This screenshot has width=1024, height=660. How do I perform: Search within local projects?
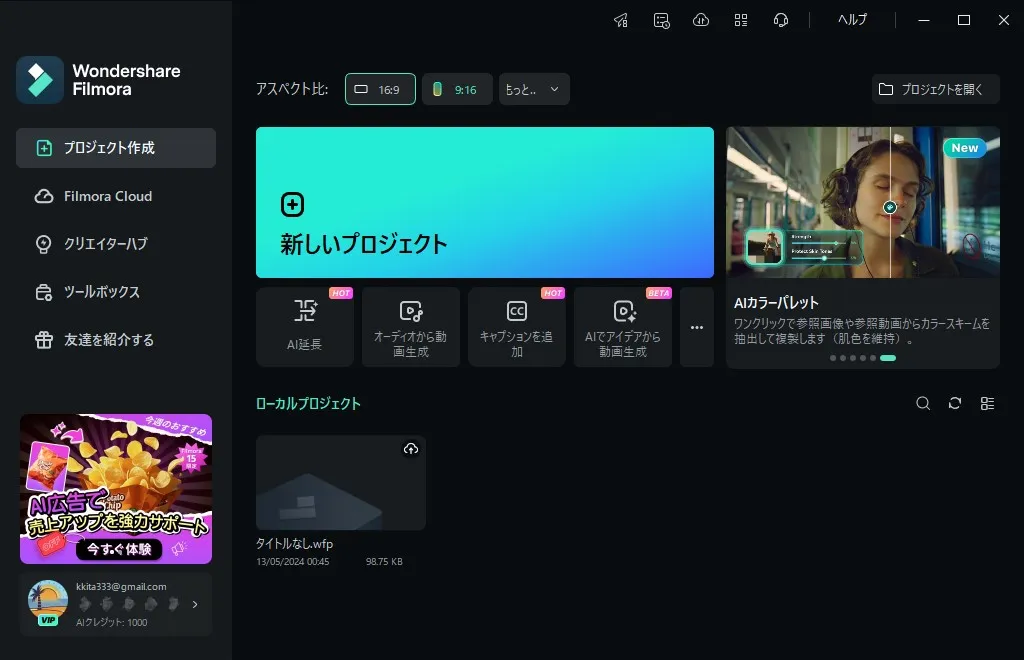pos(923,403)
